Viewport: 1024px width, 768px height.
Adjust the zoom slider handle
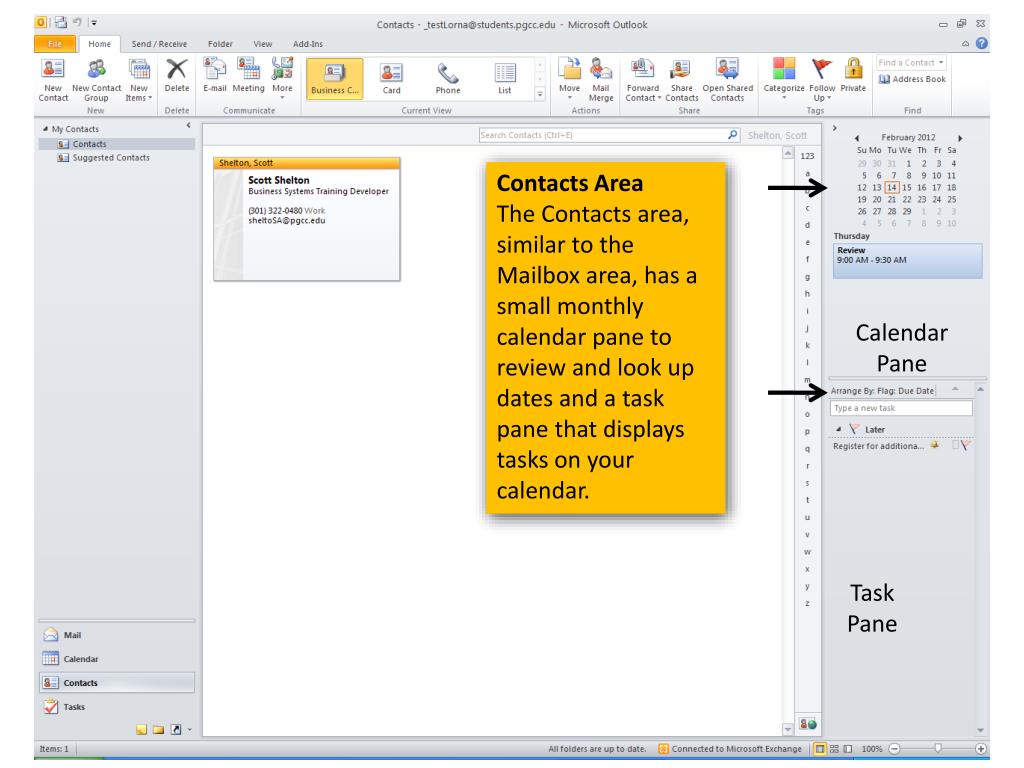(938, 748)
